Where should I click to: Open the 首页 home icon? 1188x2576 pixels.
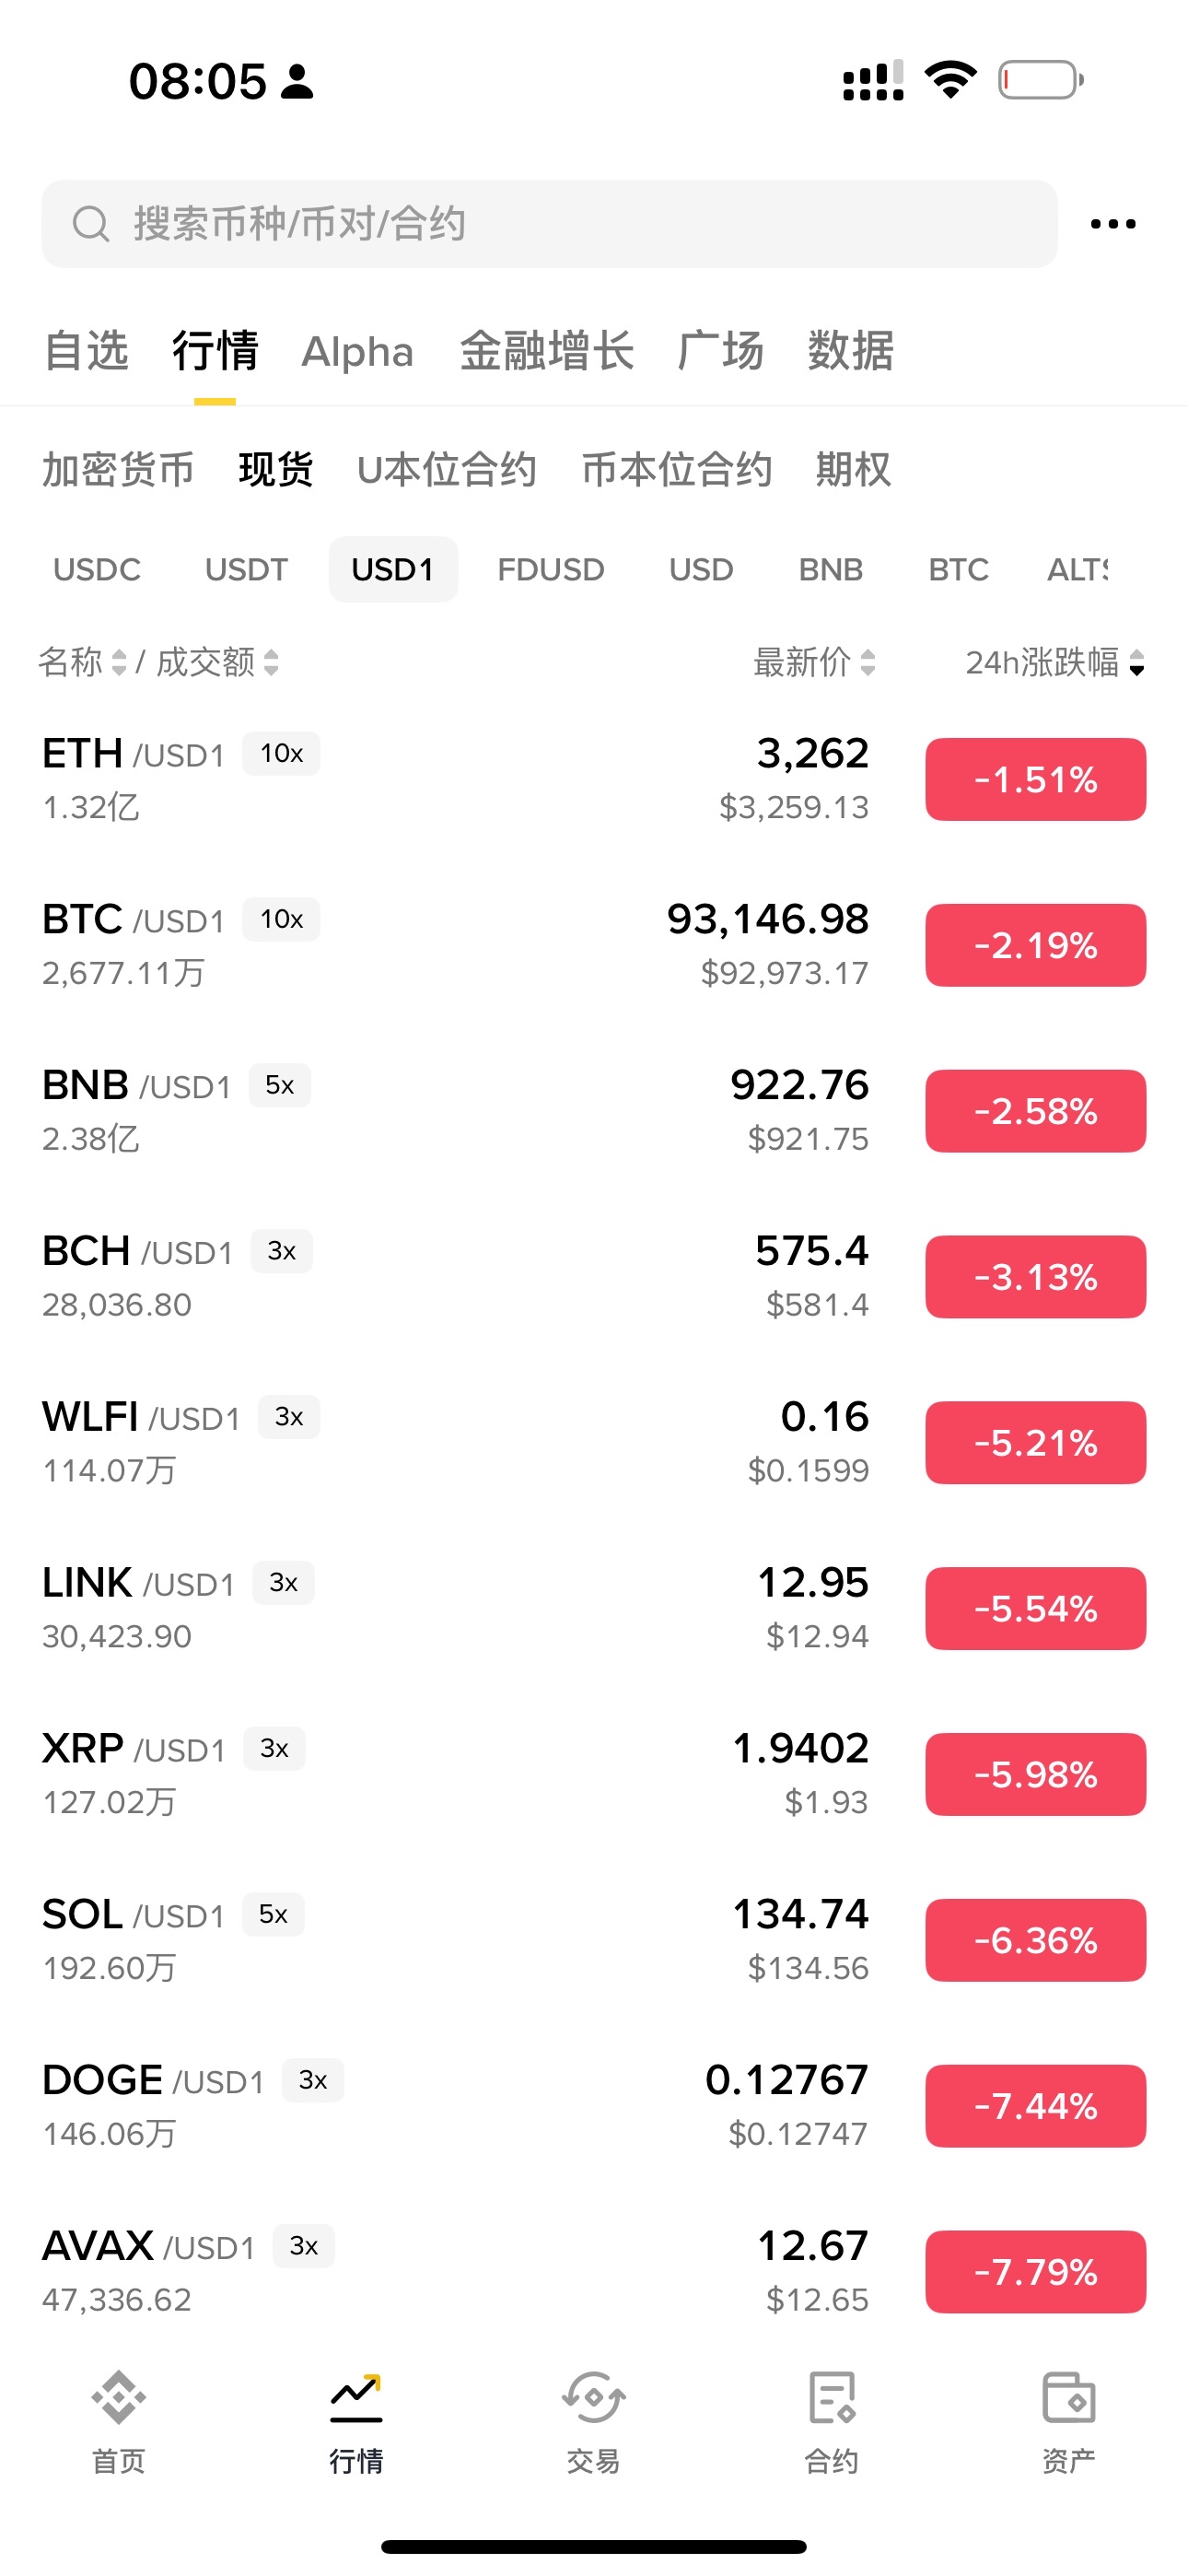[118, 2398]
